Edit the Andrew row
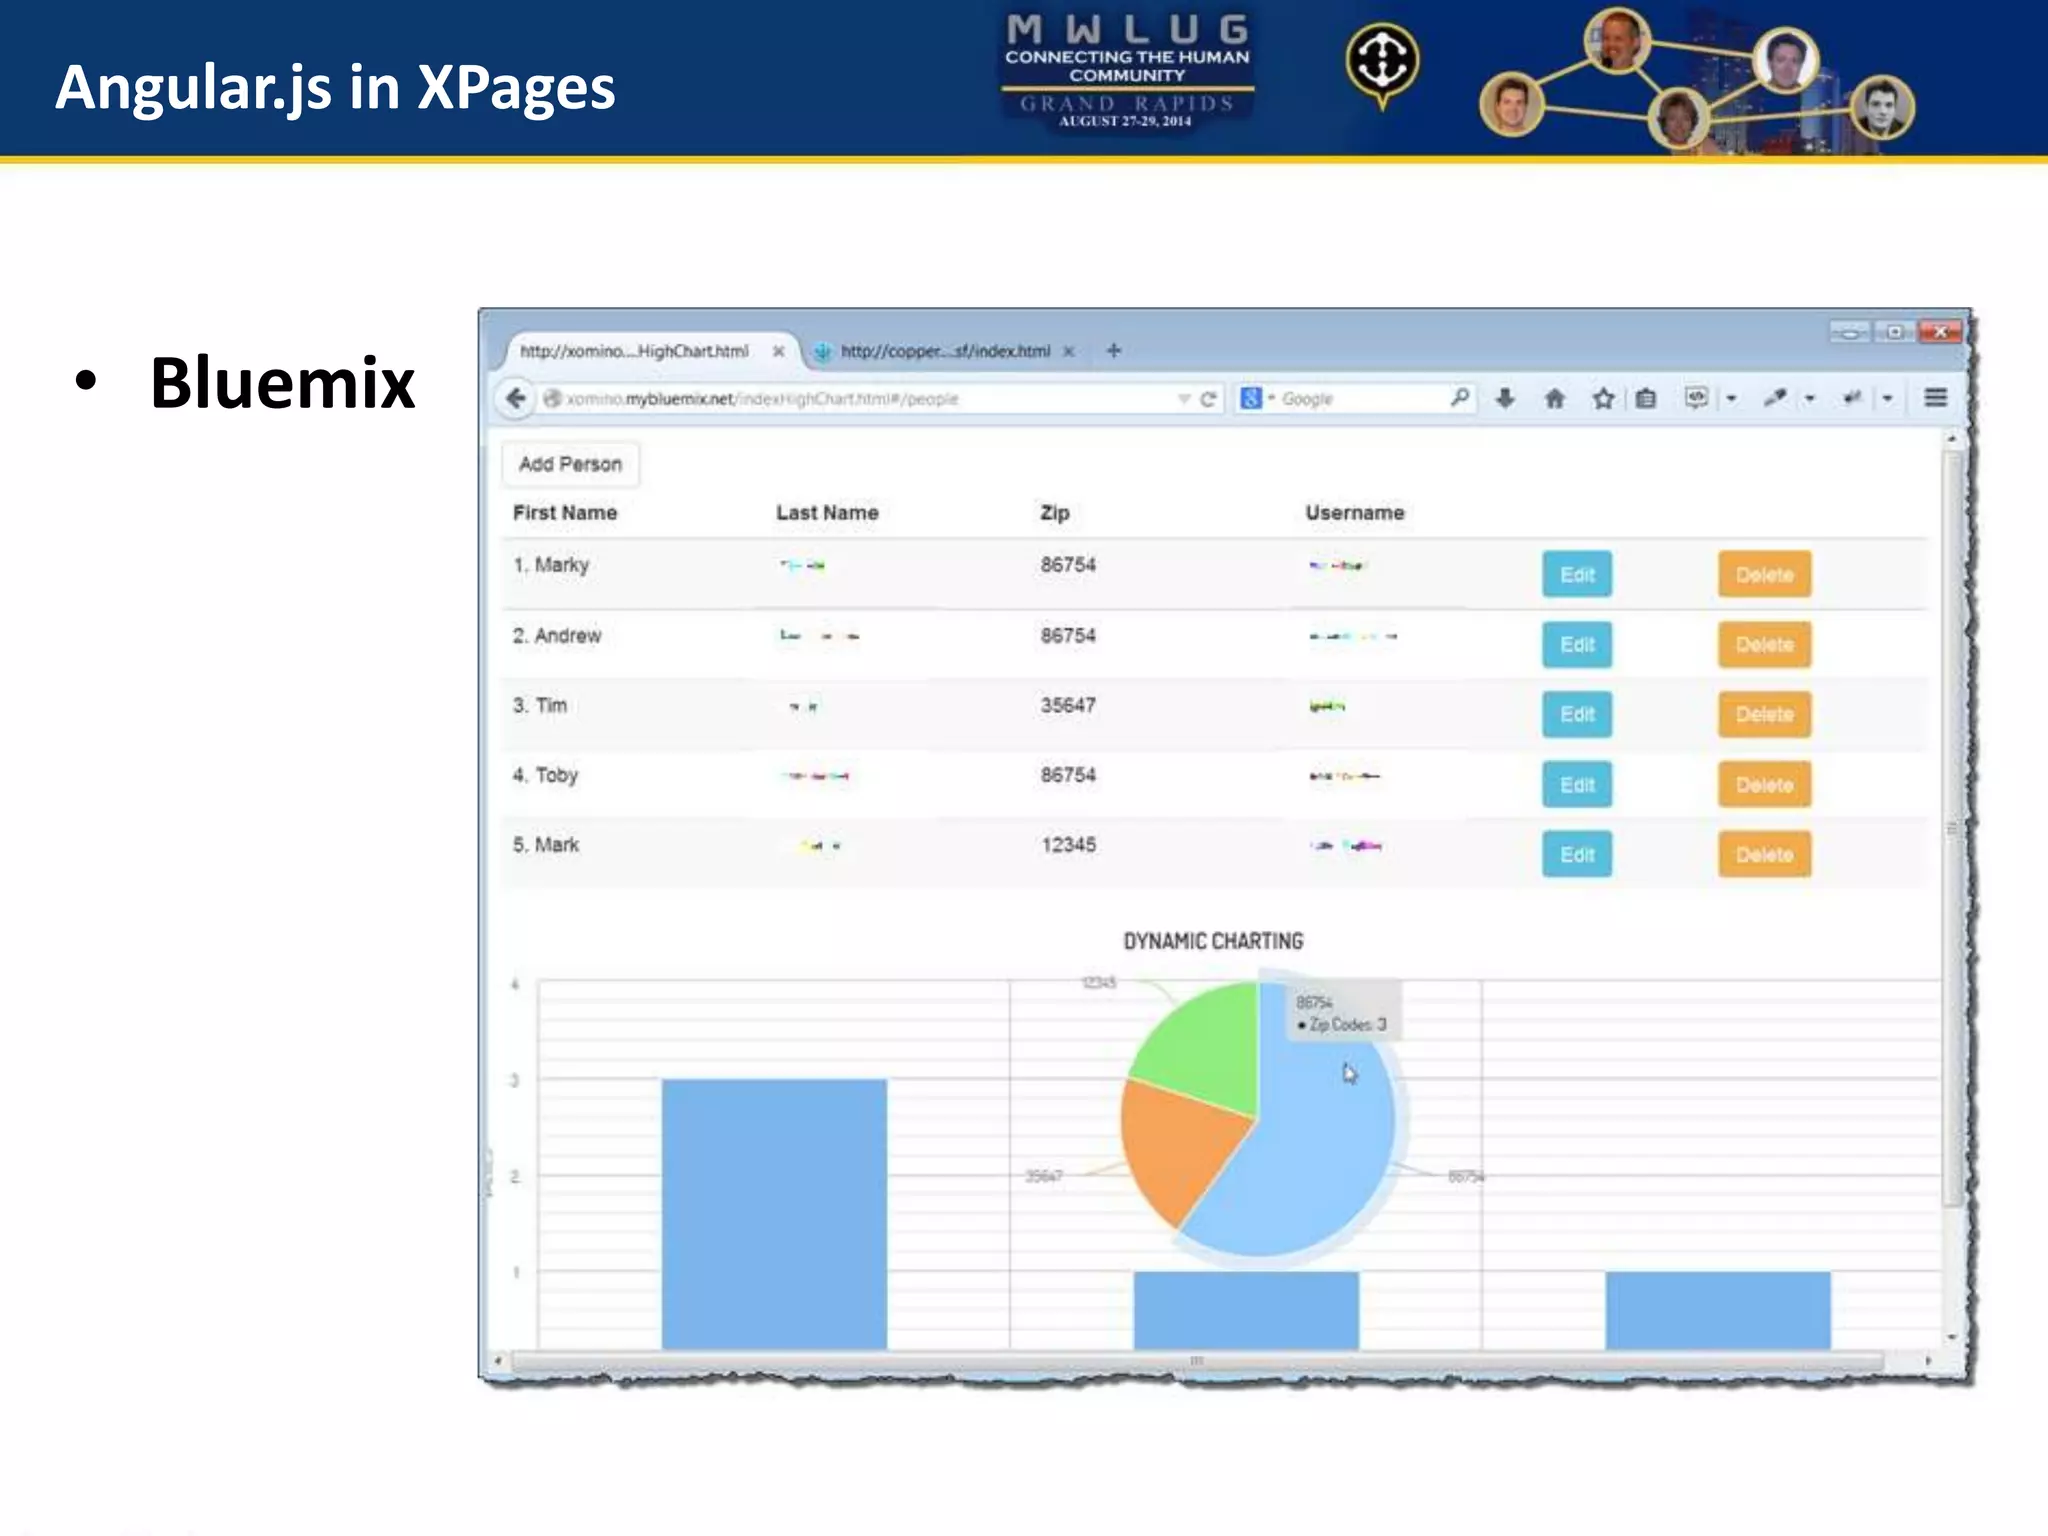This screenshot has width=2048, height=1536. [1577, 644]
